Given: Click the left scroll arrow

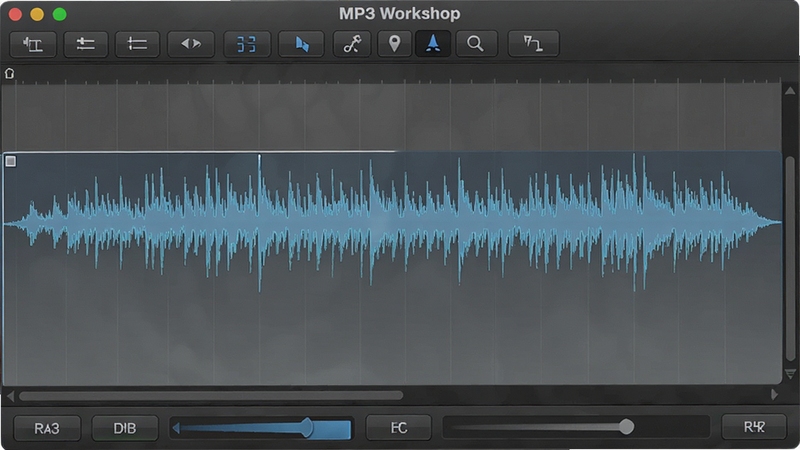Looking at the screenshot, I should (11, 395).
